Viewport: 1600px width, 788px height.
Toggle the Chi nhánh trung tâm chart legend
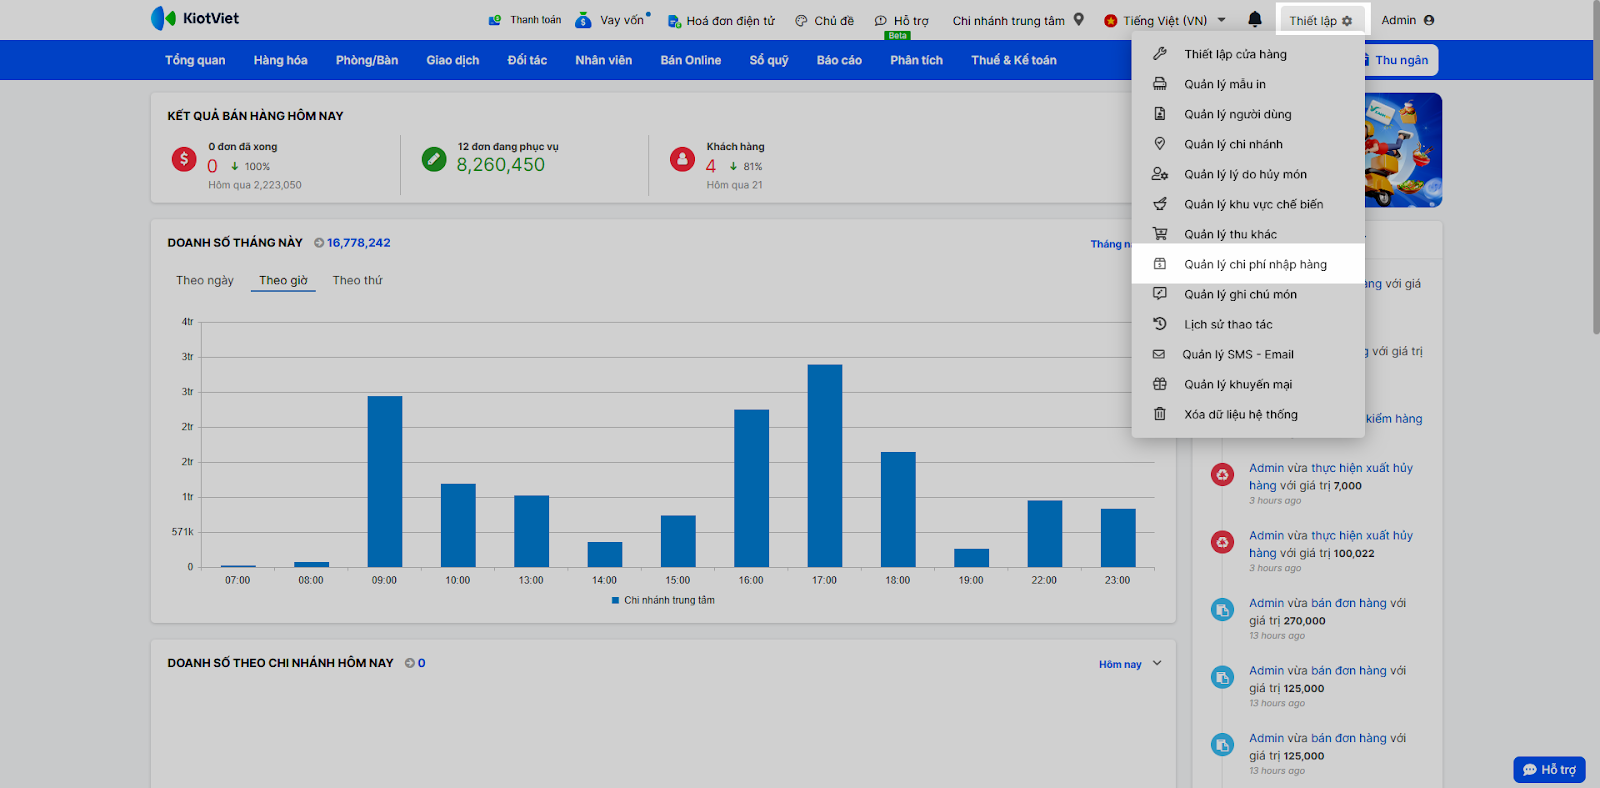[x=663, y=600]
